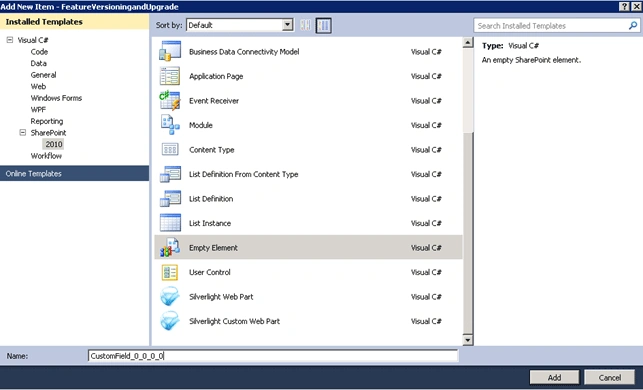Open the Online Templates section
The image size is (643, 390).
coord(74,173)
